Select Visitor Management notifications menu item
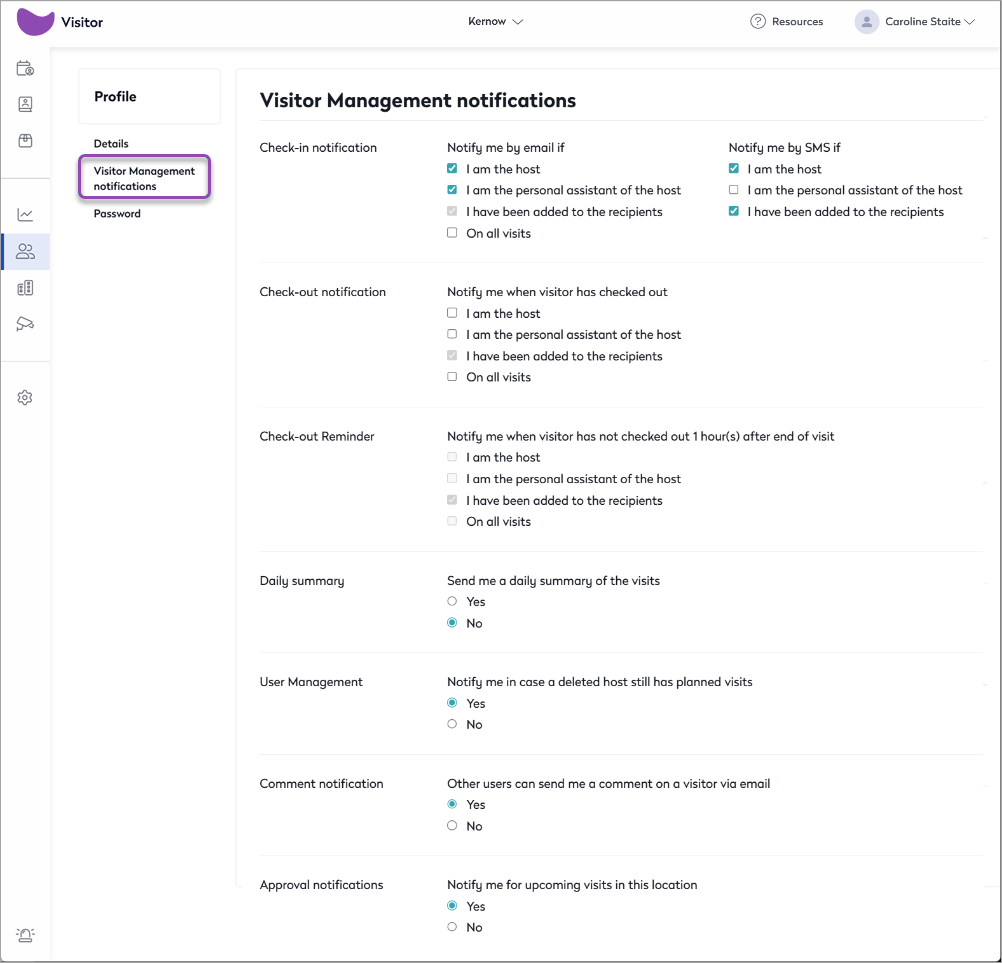The image size is (1002, 963). tap(144, 178)
